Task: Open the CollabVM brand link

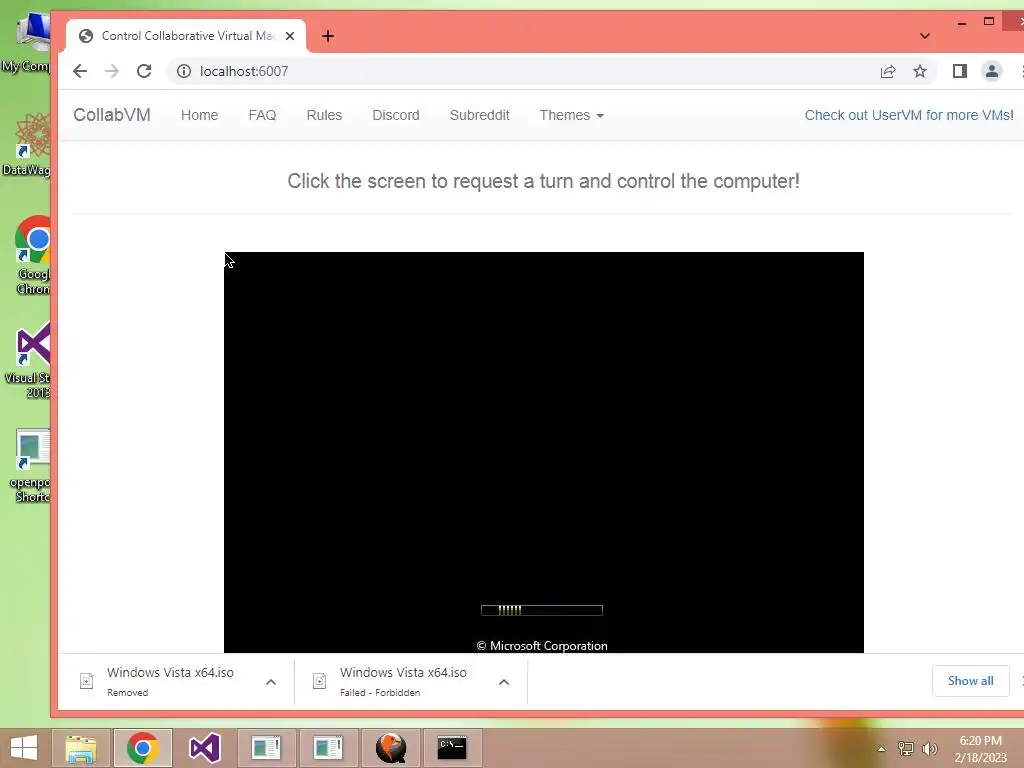Action: click(x=112, y=115)
